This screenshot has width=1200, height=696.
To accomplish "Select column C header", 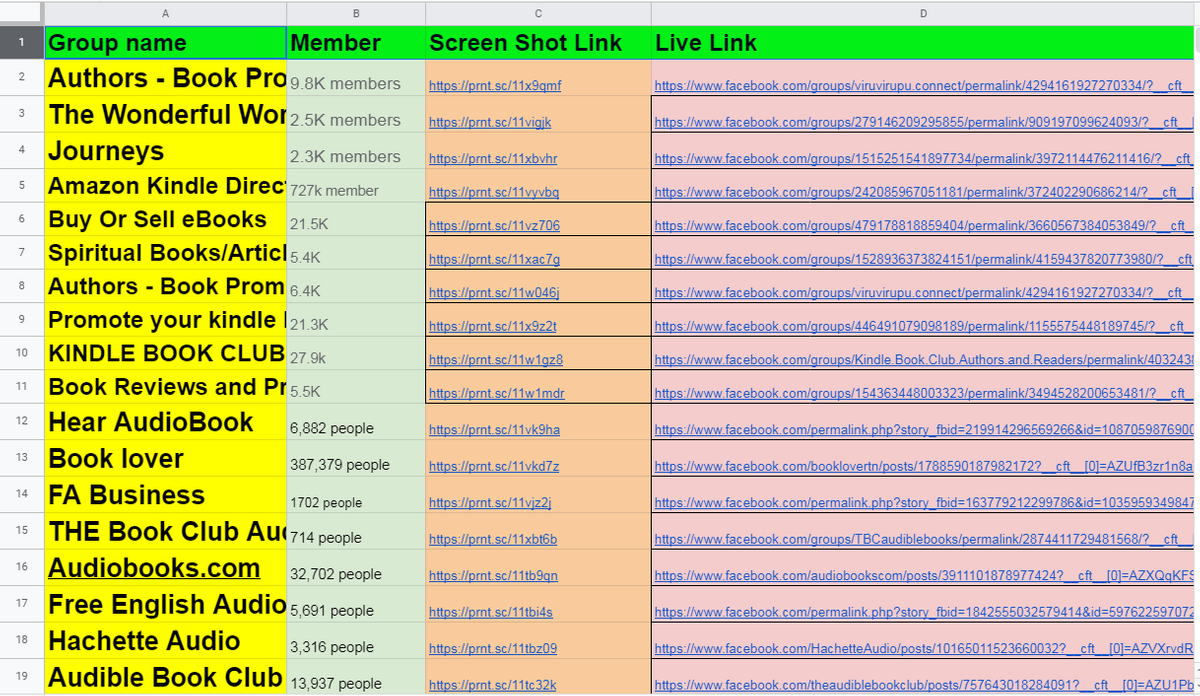I will [538, 13].
